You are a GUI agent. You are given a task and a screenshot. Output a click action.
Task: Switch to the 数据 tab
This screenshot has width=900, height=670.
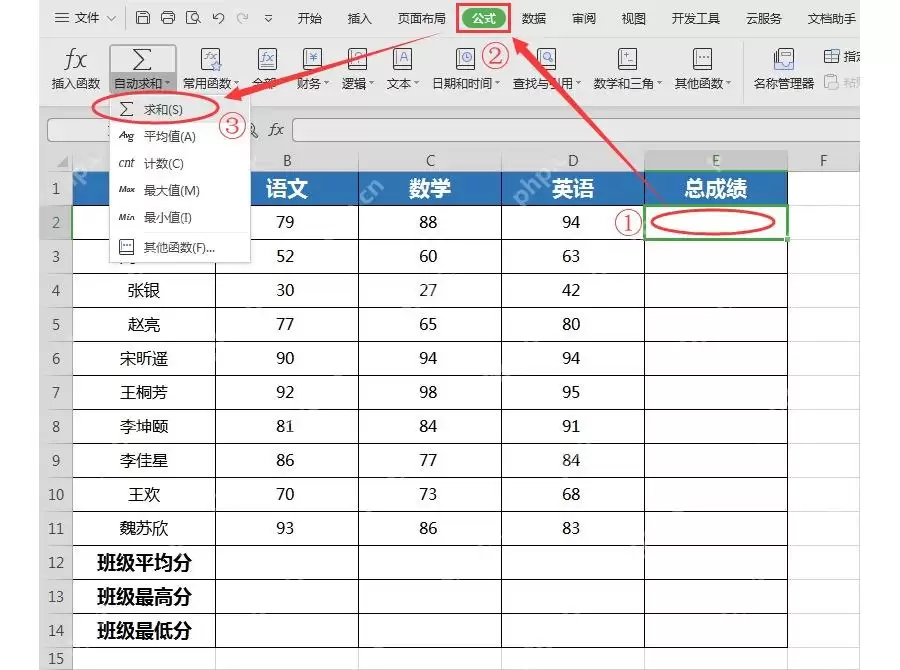[x=533, y=18]
